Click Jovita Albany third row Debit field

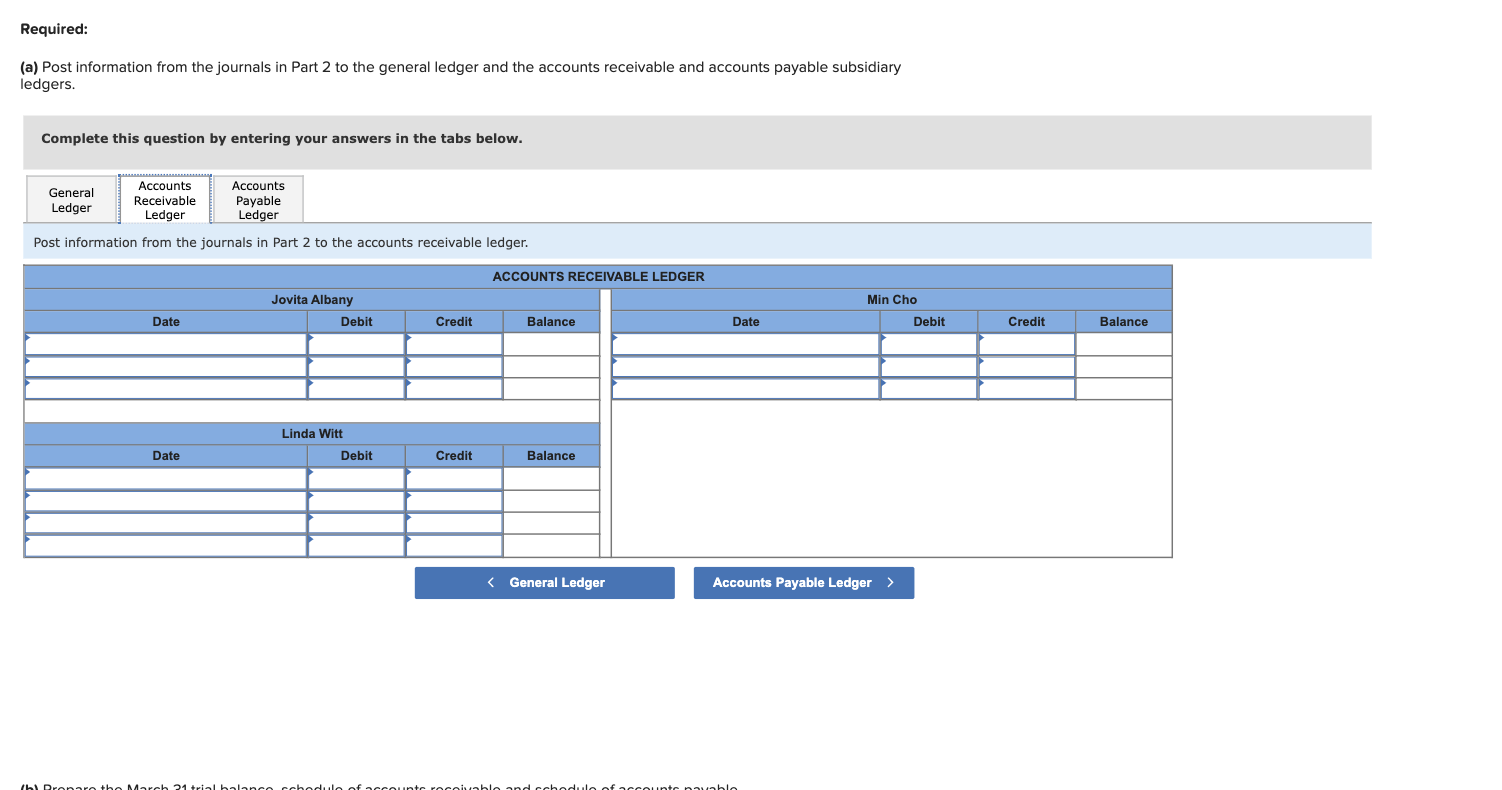click(356, 389)
